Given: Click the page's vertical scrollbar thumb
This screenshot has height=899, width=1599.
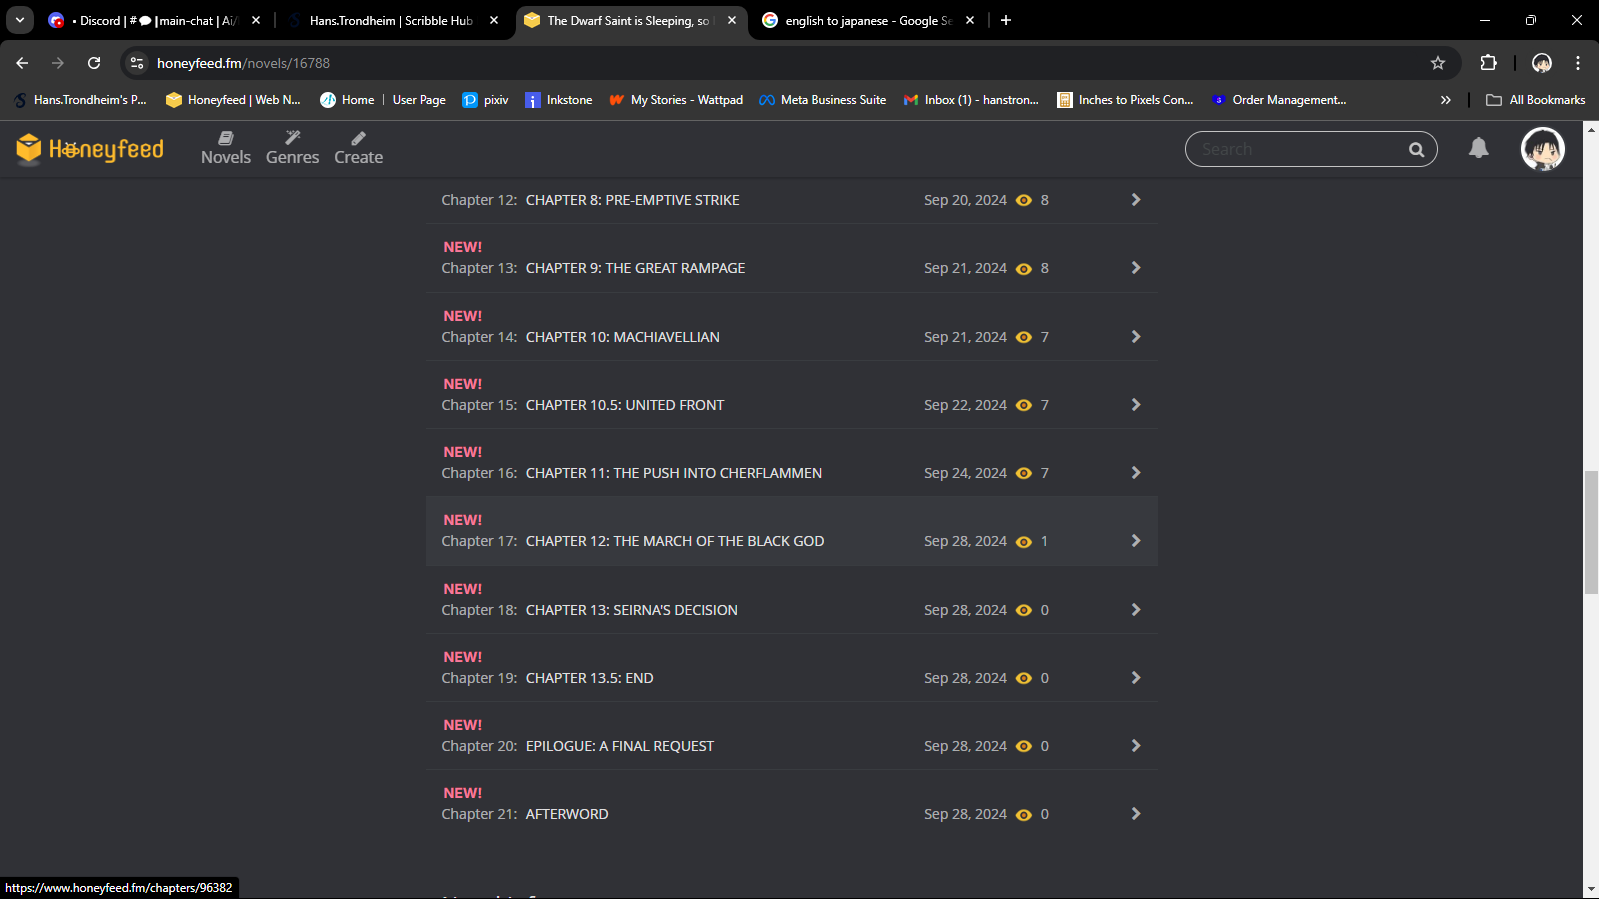Looking at the screenshot, I should [1590, 532].
